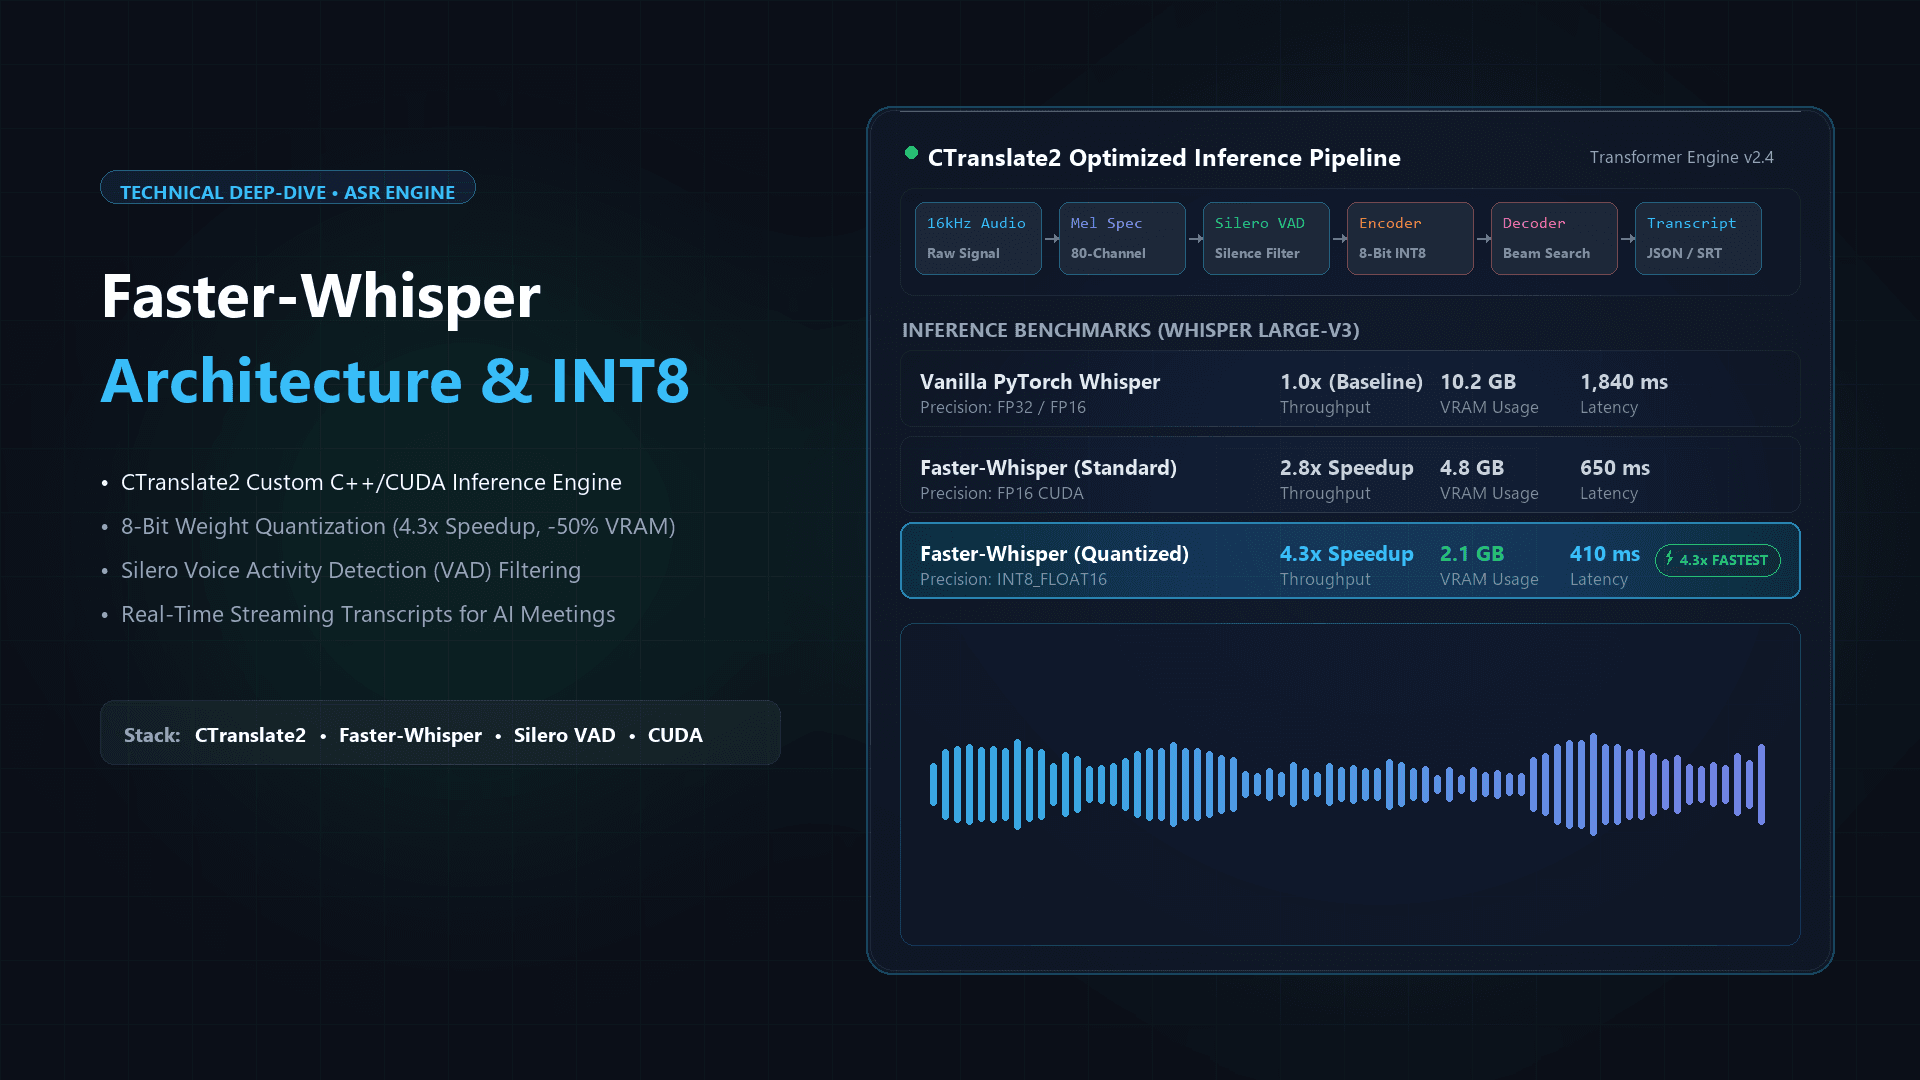Click the audio waveform visualization
The height and width of the screenshot is (1080, 1920).
1347,784
